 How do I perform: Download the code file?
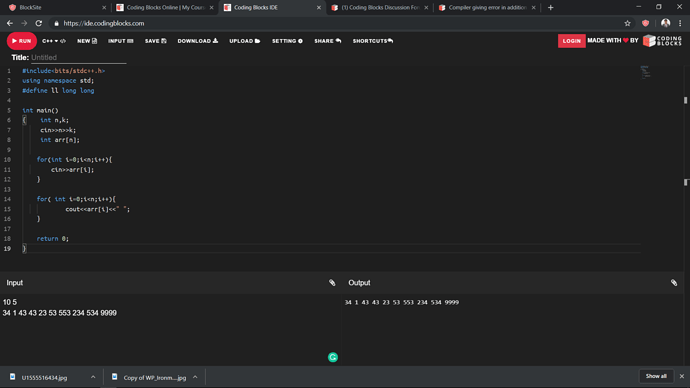tap(198, 41)
